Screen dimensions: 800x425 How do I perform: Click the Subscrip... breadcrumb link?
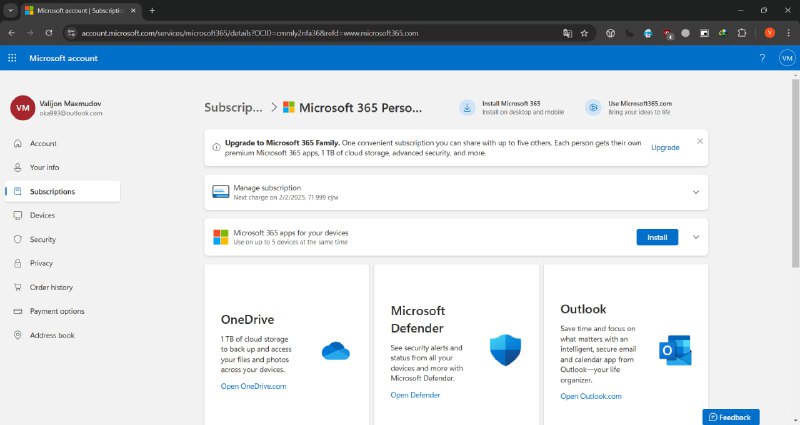(233, 108)
